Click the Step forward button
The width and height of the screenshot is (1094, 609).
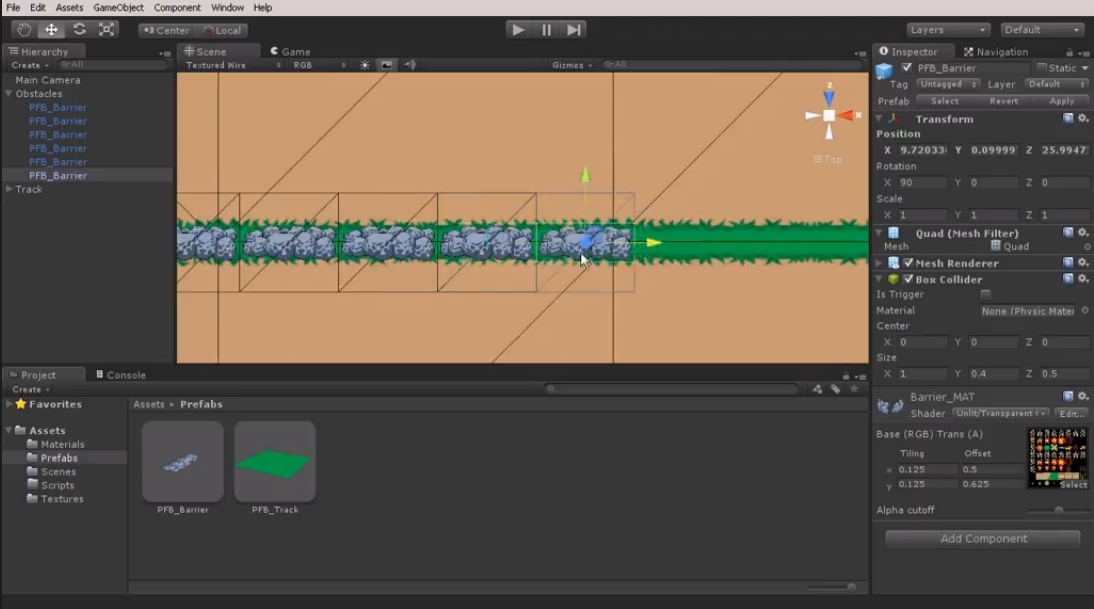574,30
